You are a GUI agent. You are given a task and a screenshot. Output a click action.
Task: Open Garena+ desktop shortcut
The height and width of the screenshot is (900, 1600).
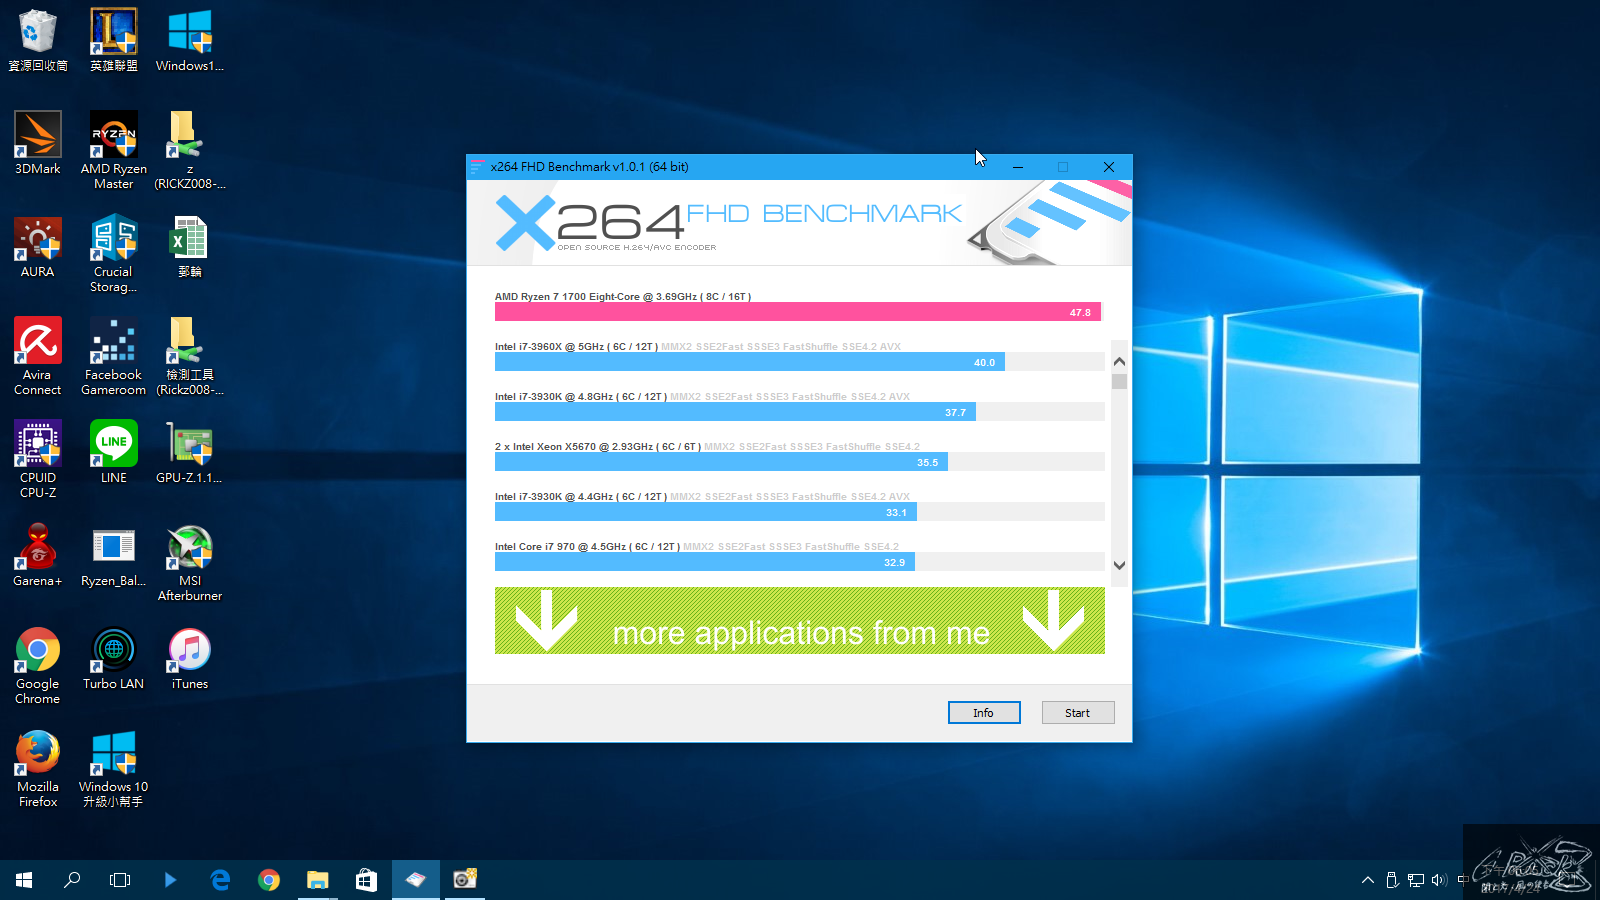38,555
